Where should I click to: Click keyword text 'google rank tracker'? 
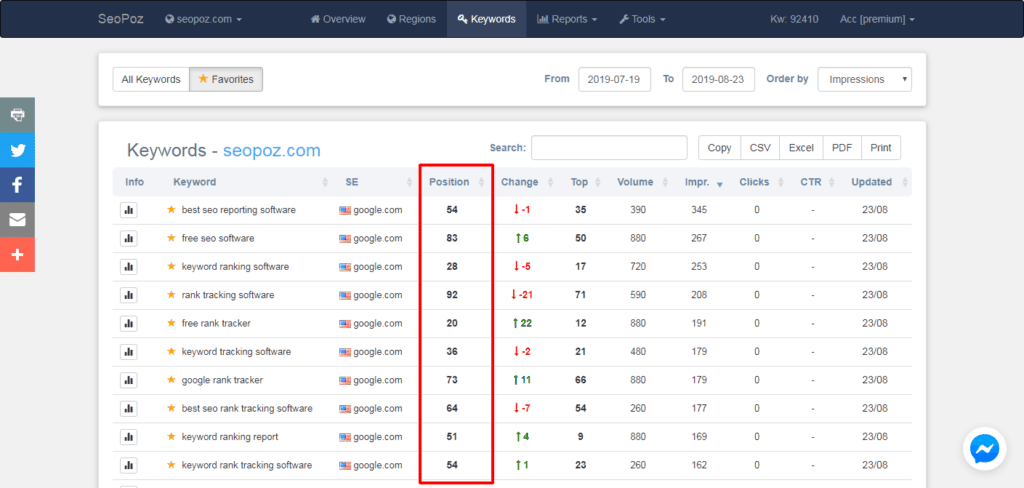[222, 380]
